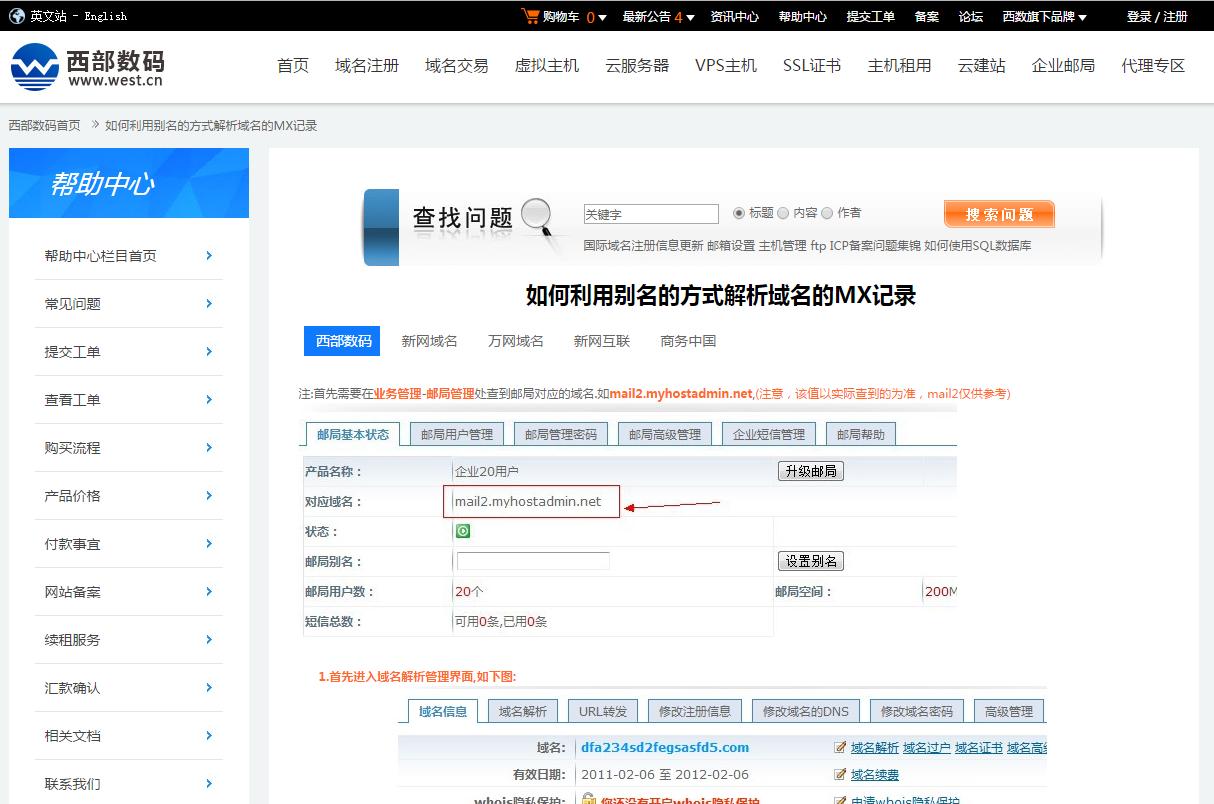
Task: Click the edit icon beside 申请whois隐私保护
Action: tap(841, 799)
